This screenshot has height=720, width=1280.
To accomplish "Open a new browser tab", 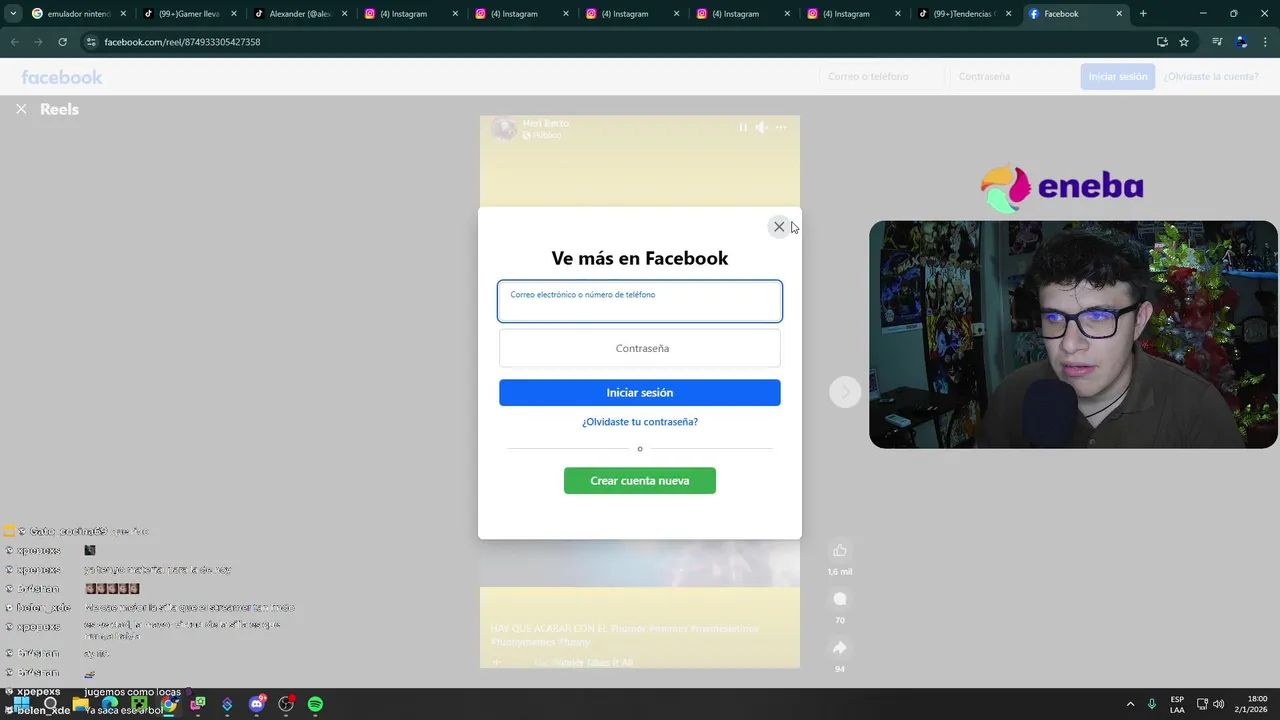I will pos(1143,14).
